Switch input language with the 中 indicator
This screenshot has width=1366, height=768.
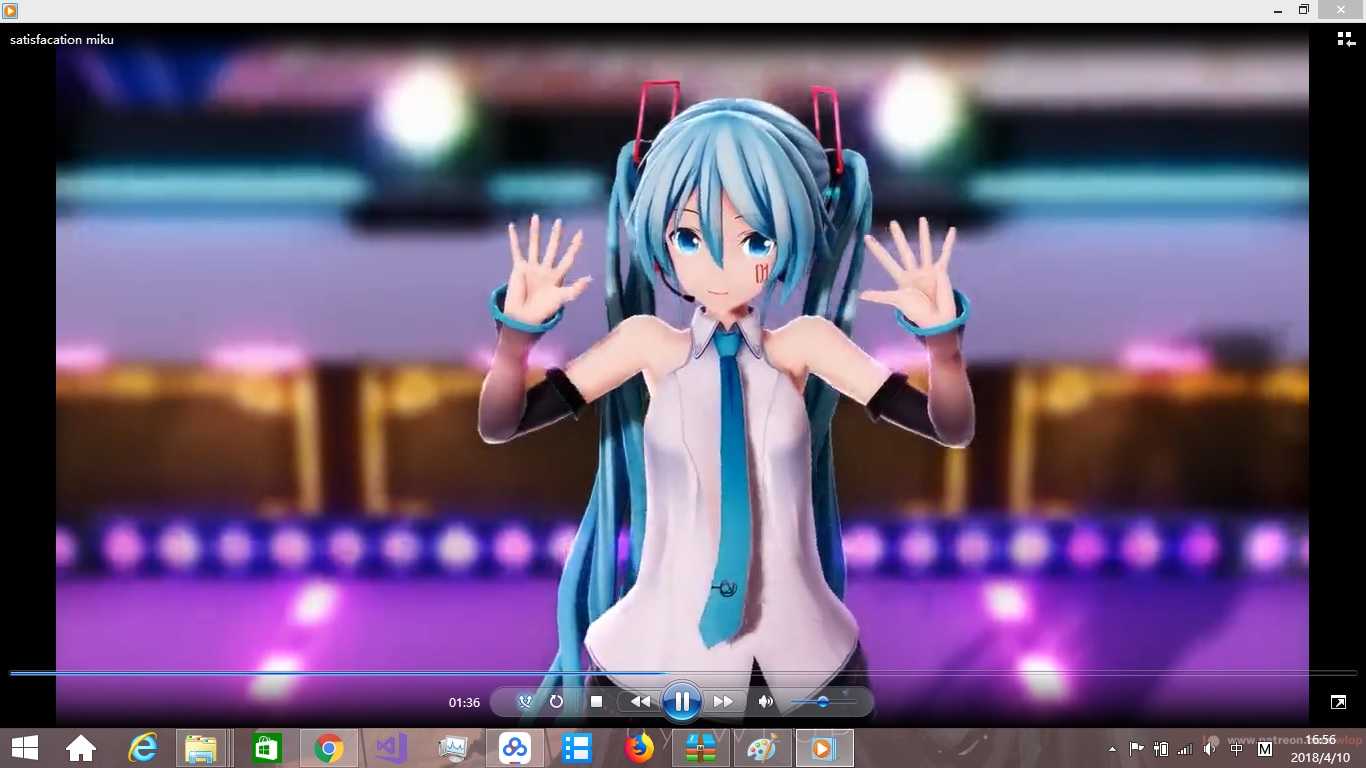click(x=1237, y=749)
